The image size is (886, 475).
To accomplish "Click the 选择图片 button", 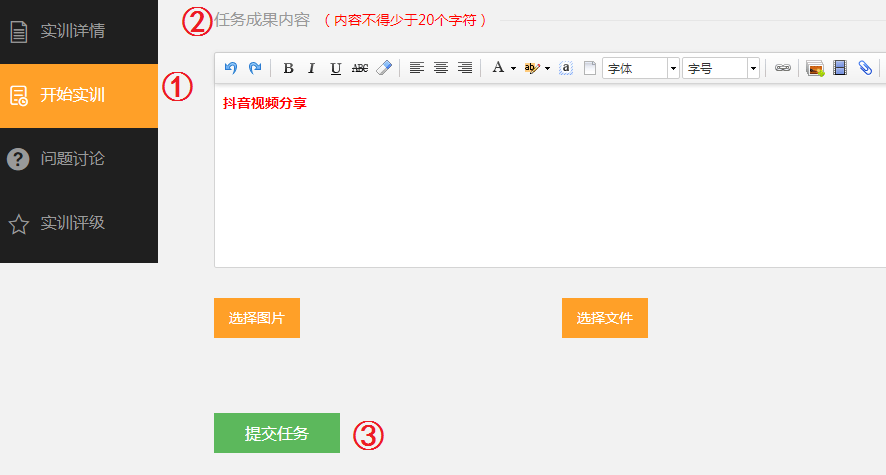I will point(257,318).
